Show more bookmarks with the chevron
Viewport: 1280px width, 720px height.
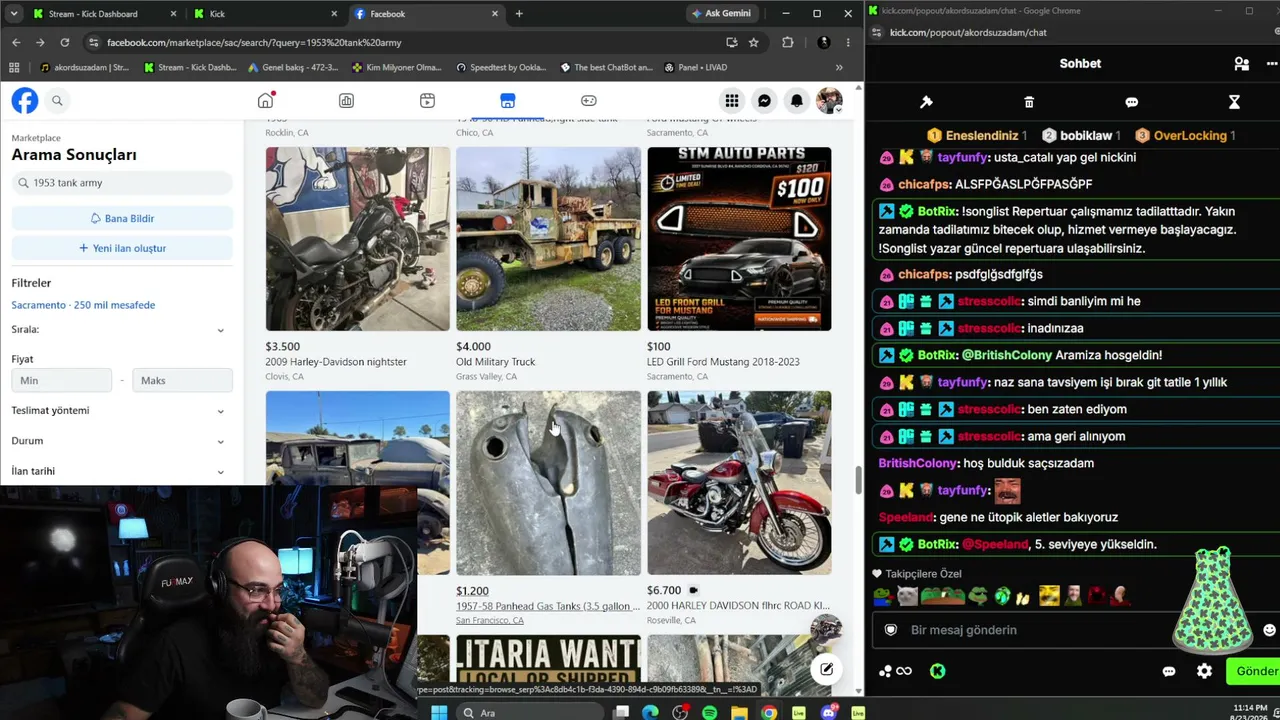[839, 68]
